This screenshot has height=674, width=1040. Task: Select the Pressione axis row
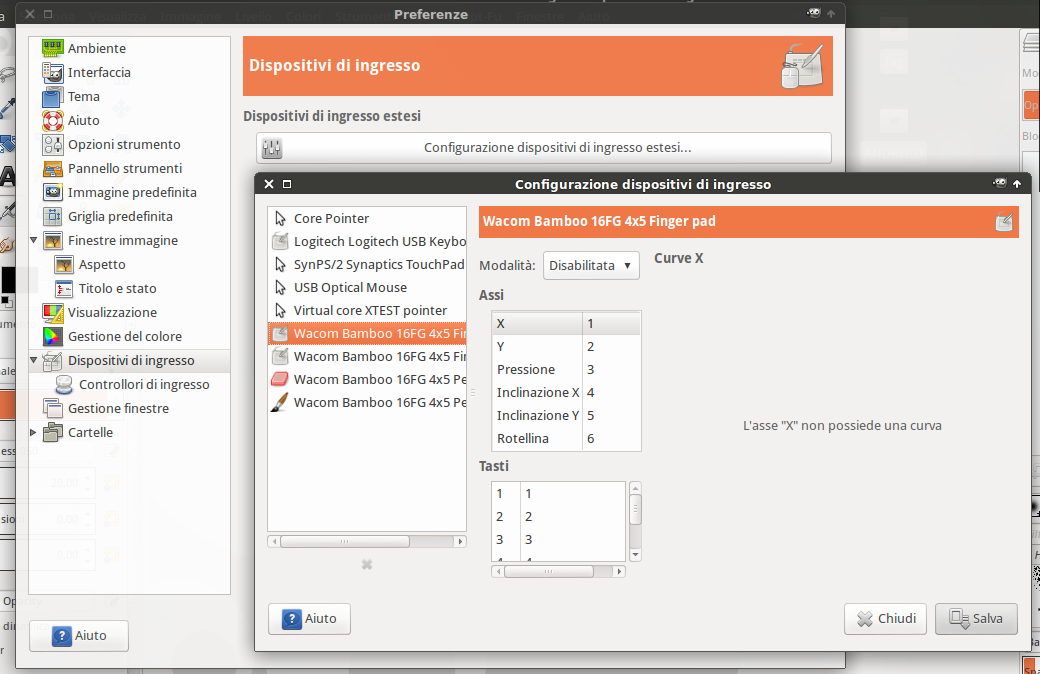pos(566,370)
